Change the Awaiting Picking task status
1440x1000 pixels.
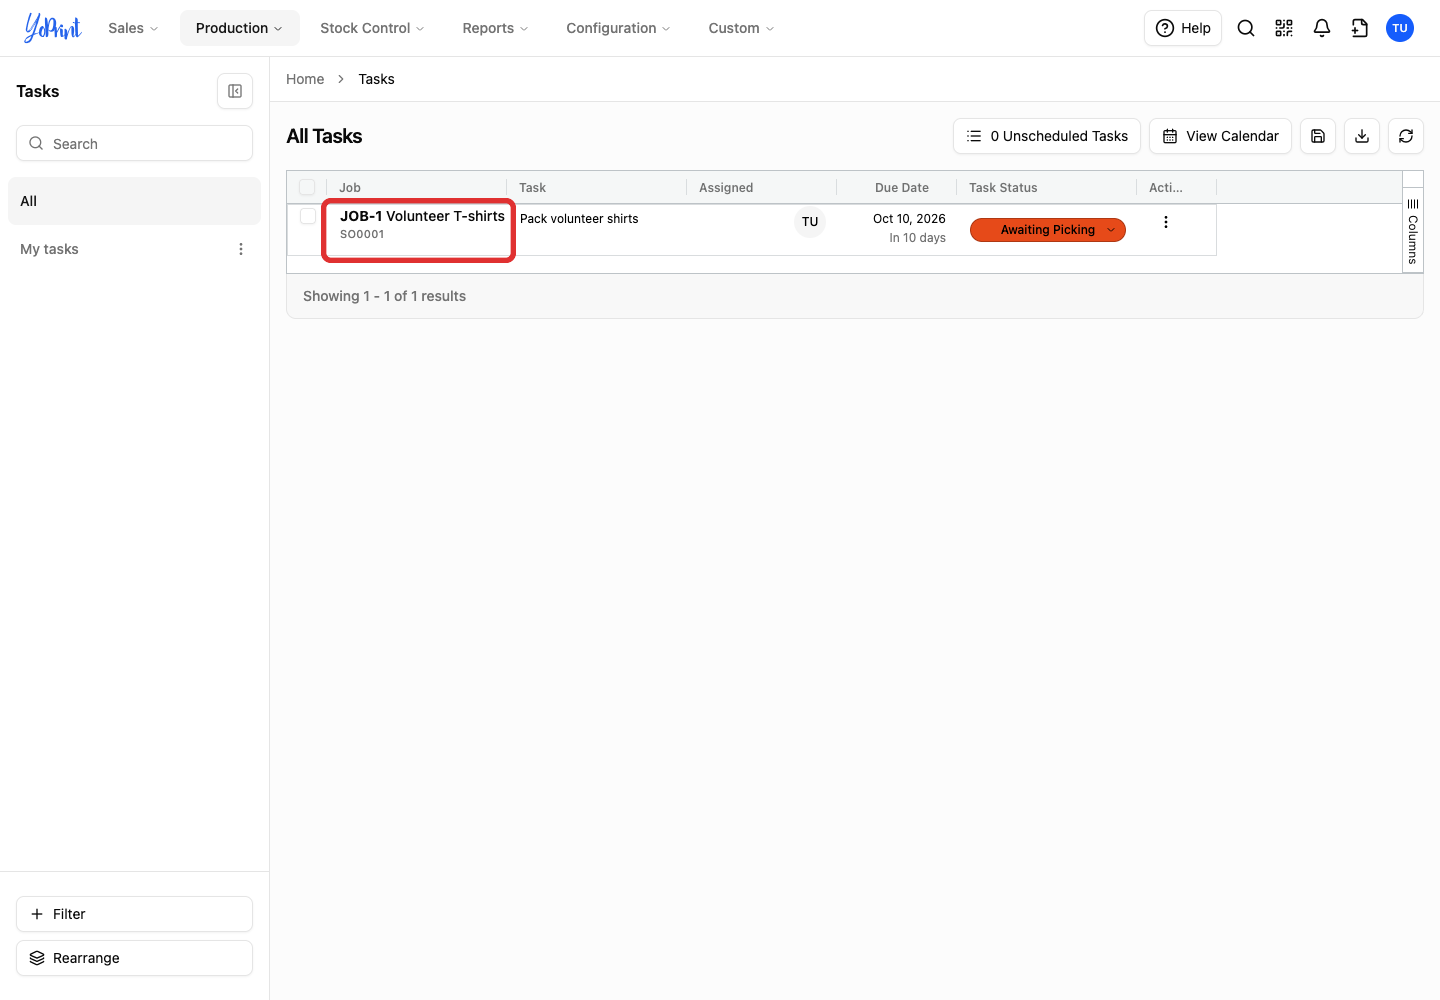tap(1048, 230)
